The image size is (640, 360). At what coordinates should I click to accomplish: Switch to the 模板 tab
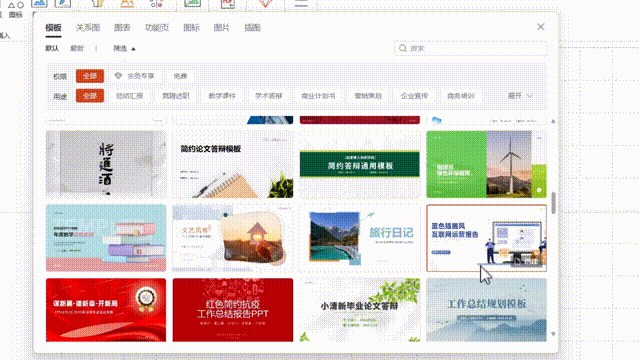tap(53, 28)
